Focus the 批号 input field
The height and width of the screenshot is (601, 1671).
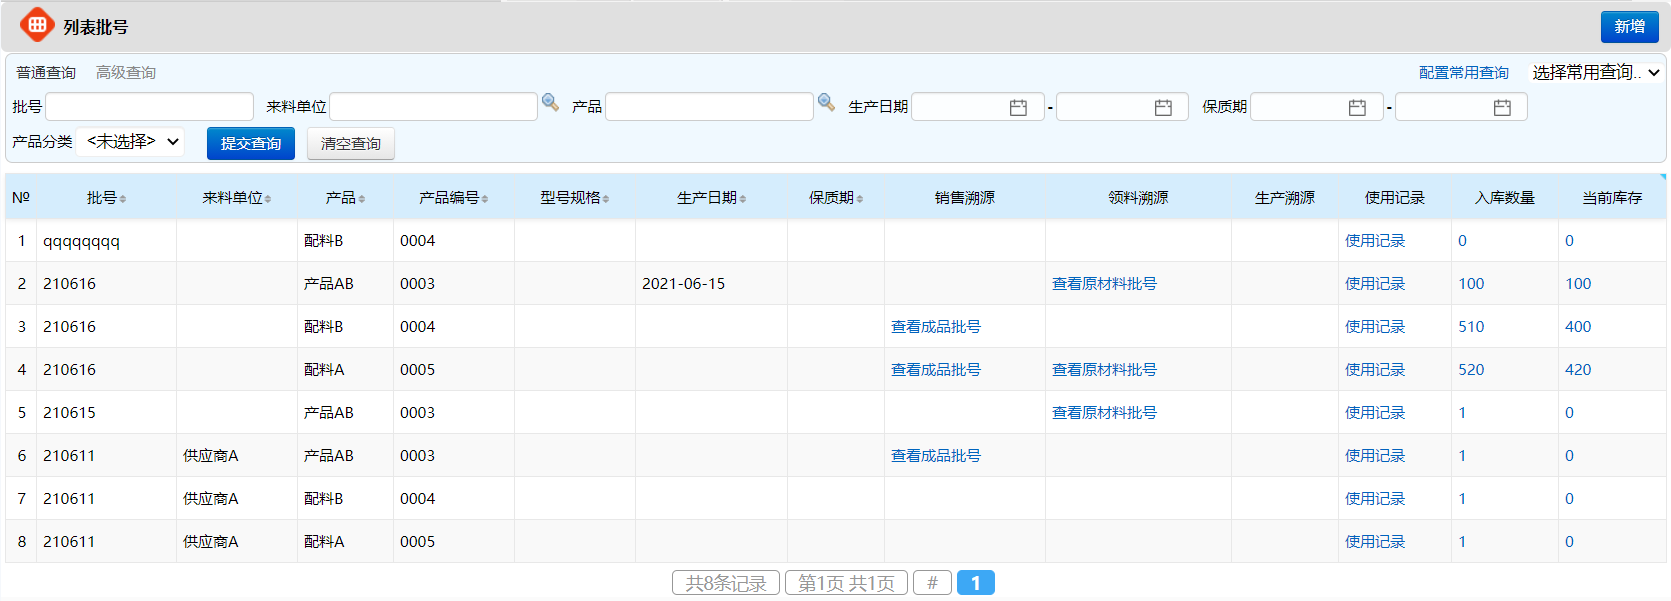tap(150, 107)
